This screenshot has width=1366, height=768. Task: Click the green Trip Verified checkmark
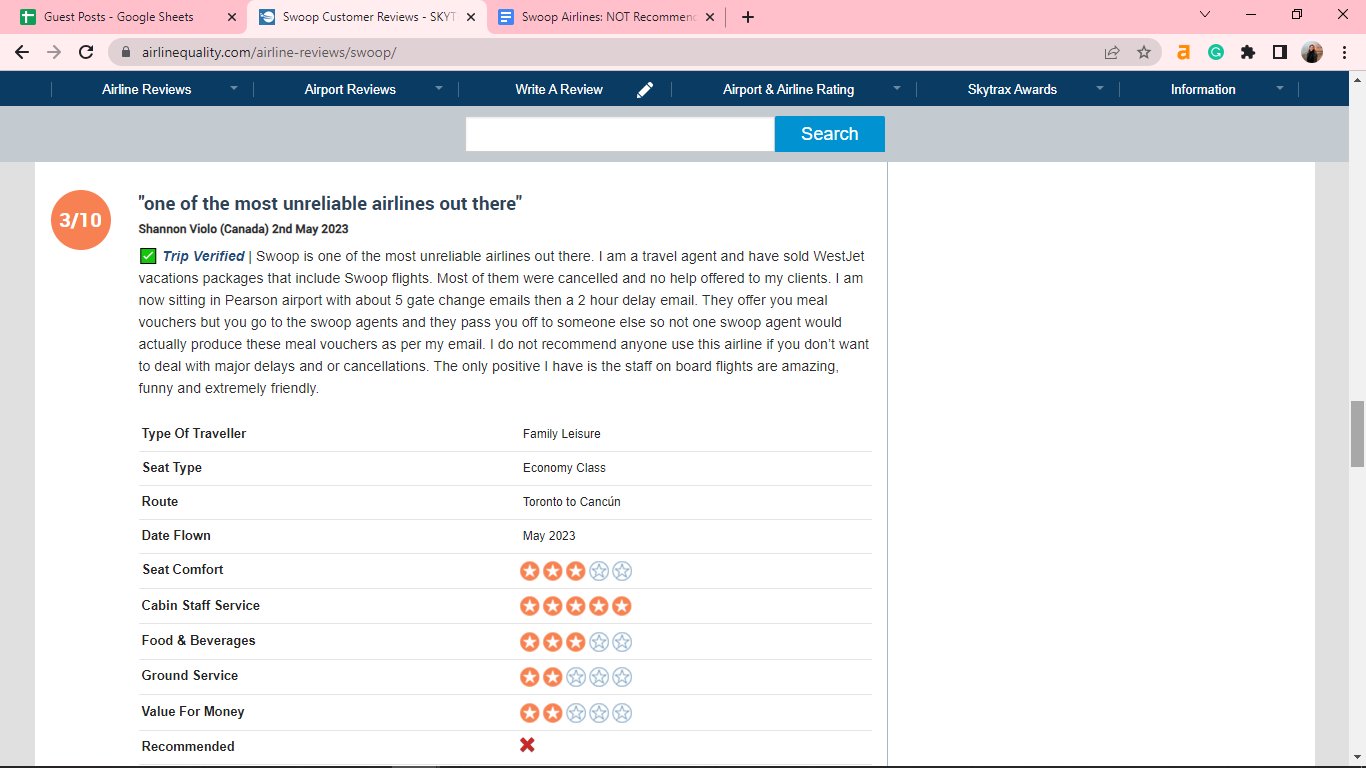148,256
